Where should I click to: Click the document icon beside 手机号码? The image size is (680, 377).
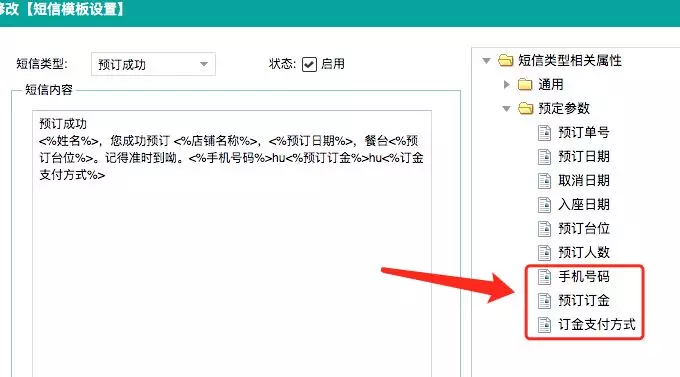[x=544, y=276]
